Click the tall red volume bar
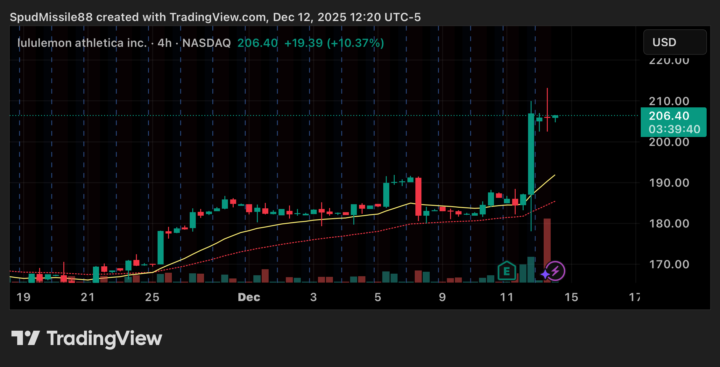The height and width of the screenshot is (367, 720). click(x=547, y=250)
